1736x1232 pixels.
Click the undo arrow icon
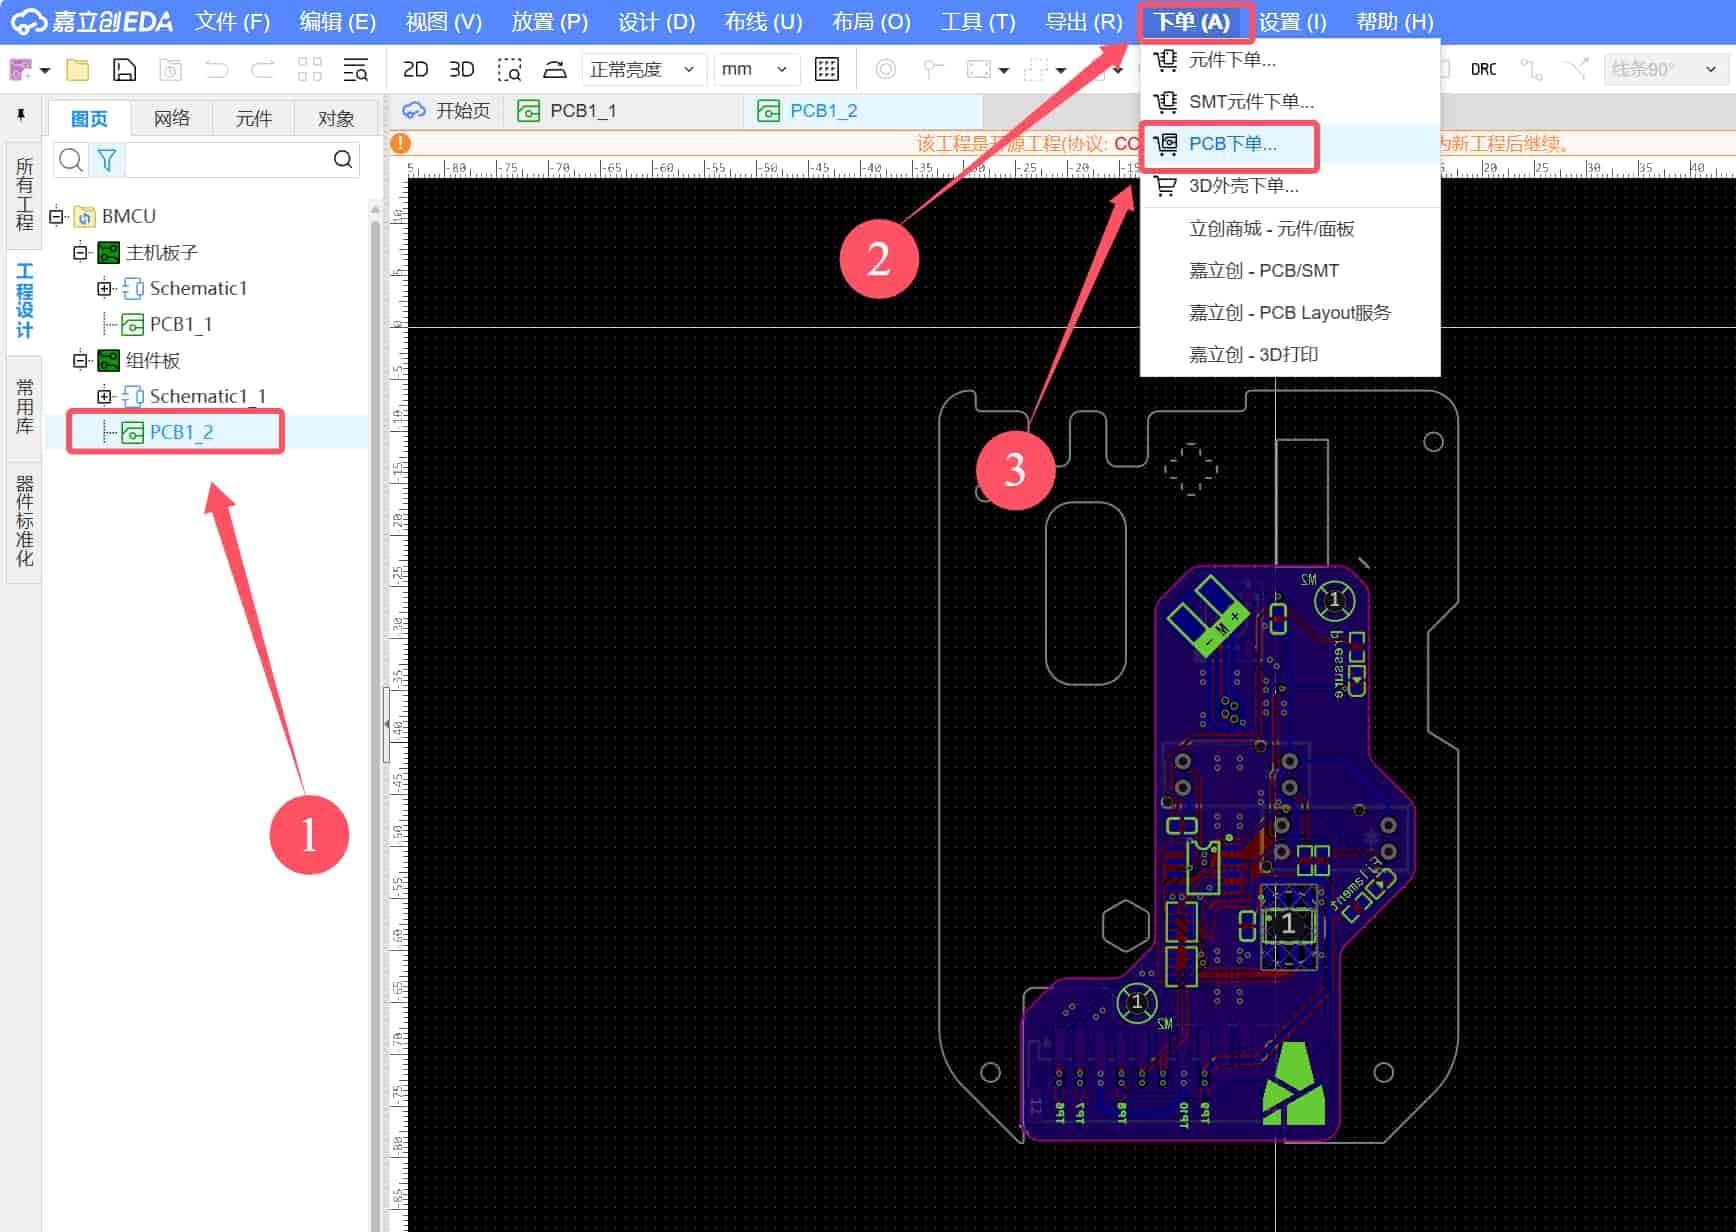tap(217, 70)
